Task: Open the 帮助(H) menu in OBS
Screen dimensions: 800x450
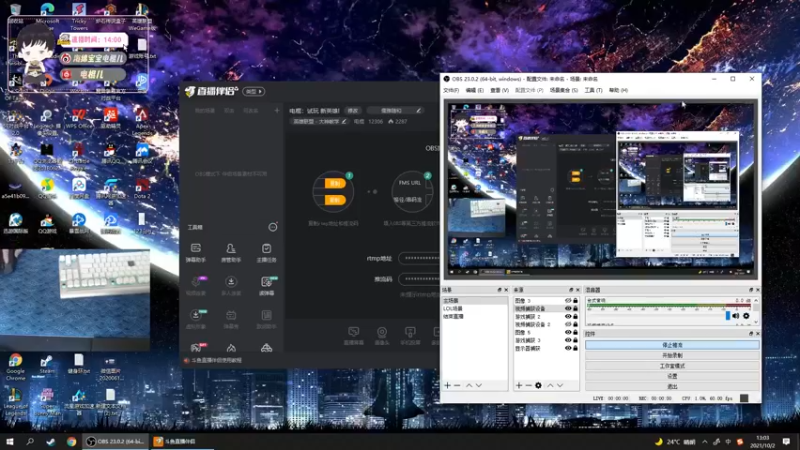Action: (618, 90)
